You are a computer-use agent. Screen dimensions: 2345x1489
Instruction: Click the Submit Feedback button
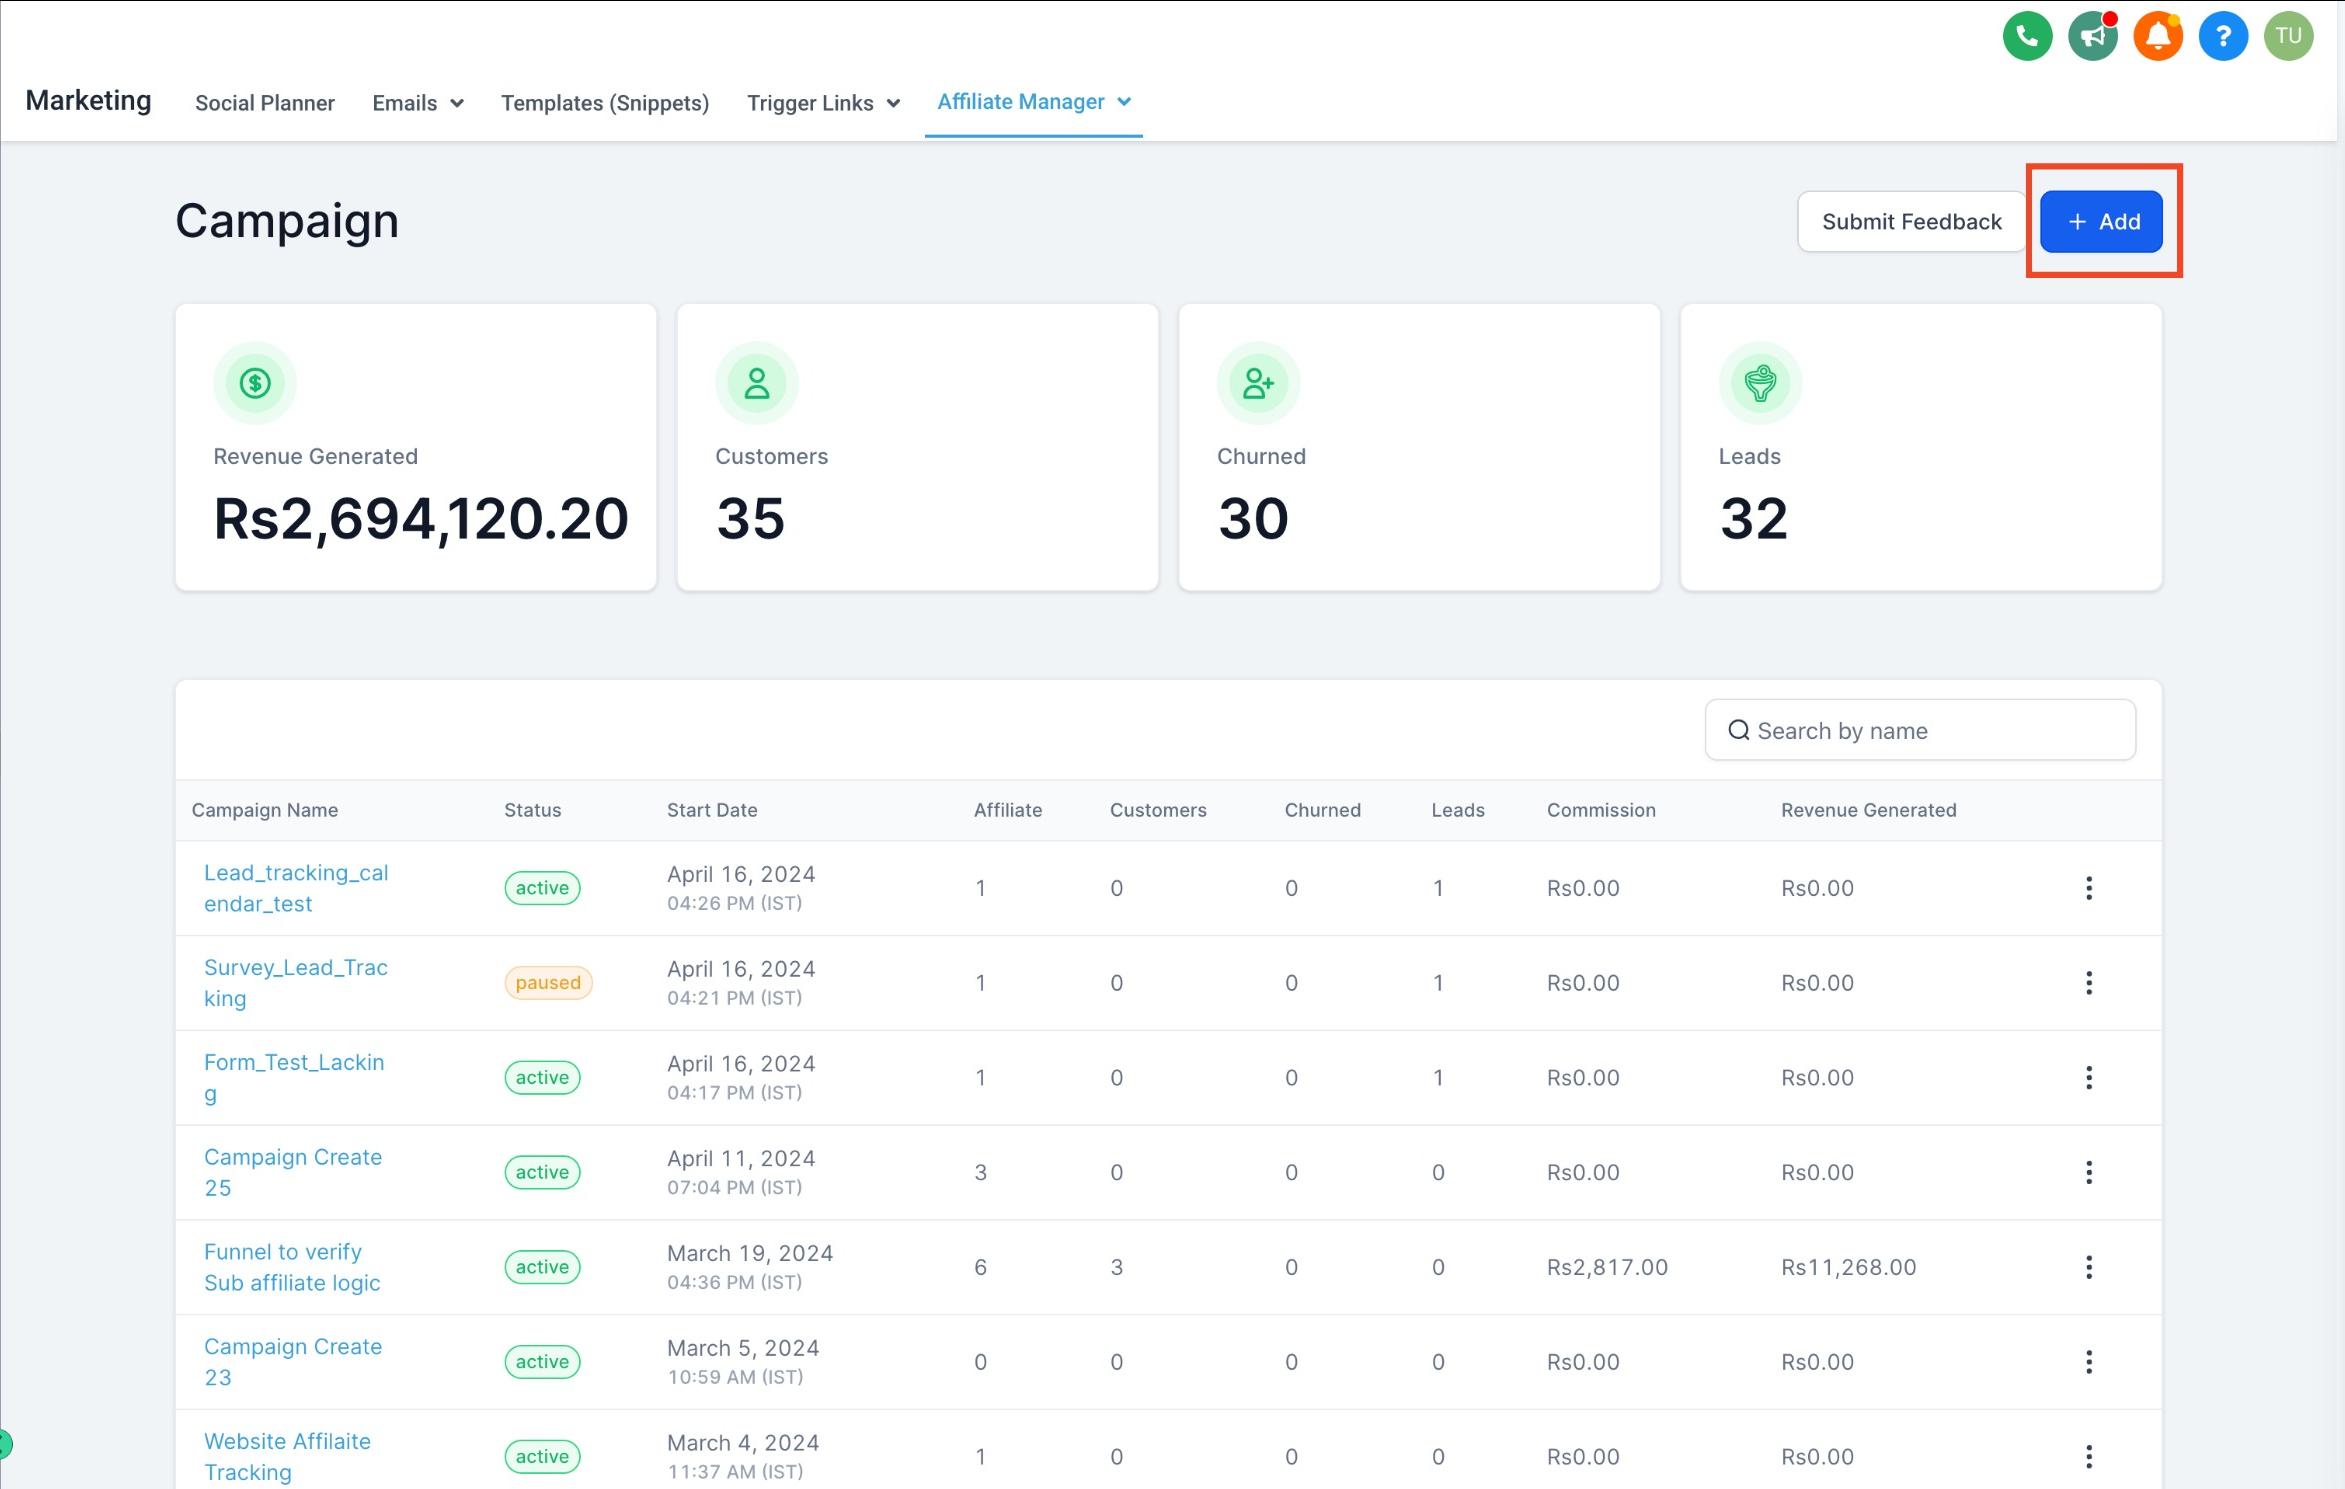(1911, 222)
